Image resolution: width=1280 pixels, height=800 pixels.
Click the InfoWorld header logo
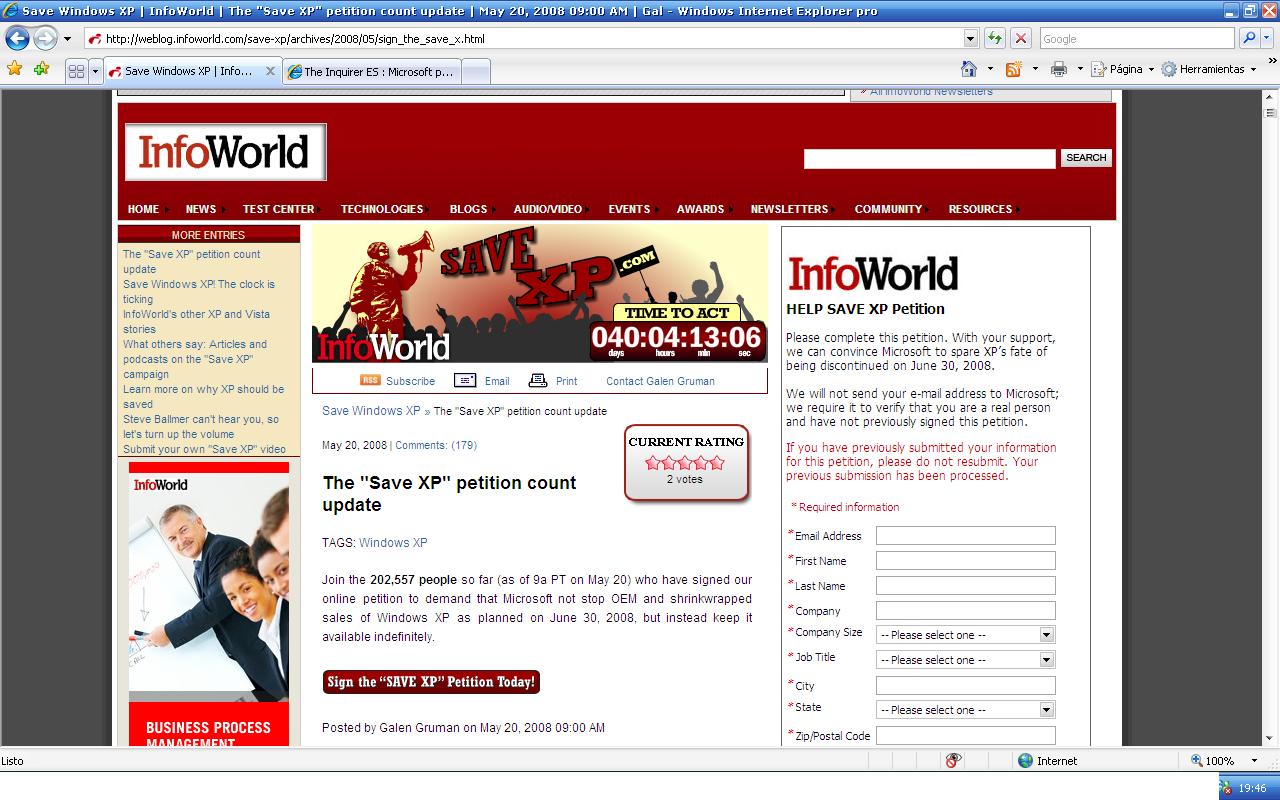[225, 152]
